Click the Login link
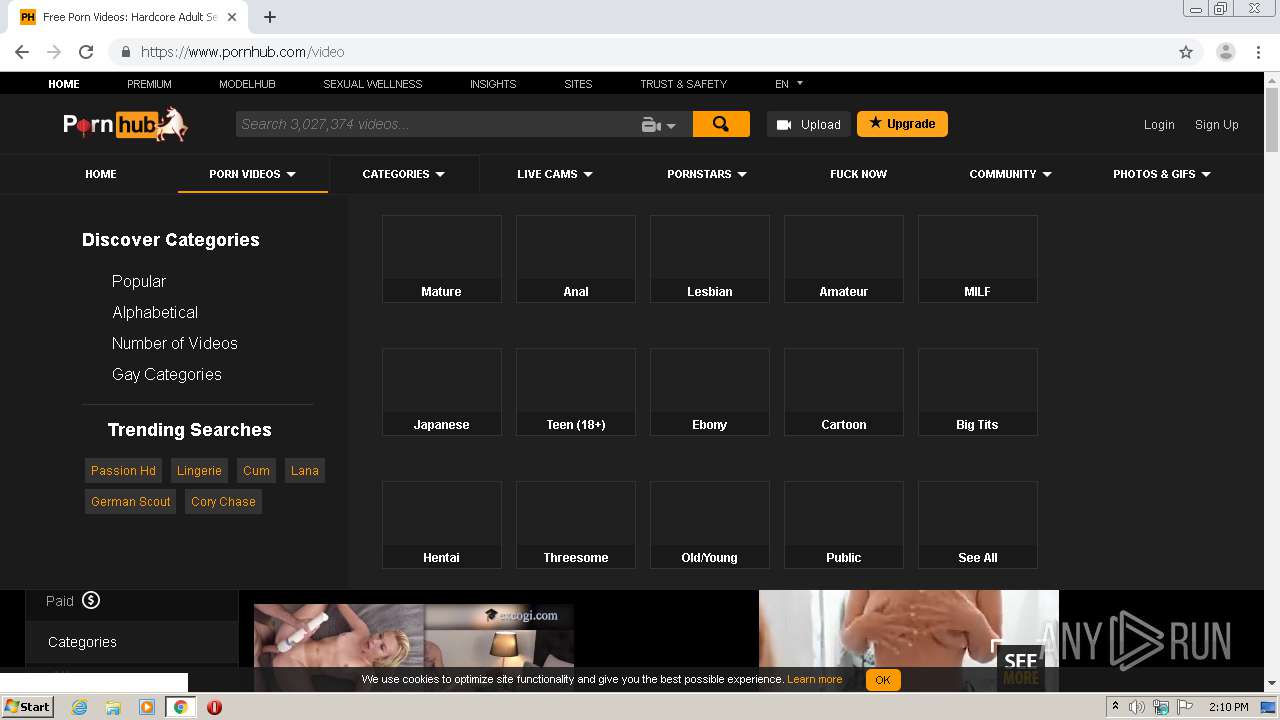Image resolution: width=1280 pixels, height=720 pixels. click(x=1159, y=125)
